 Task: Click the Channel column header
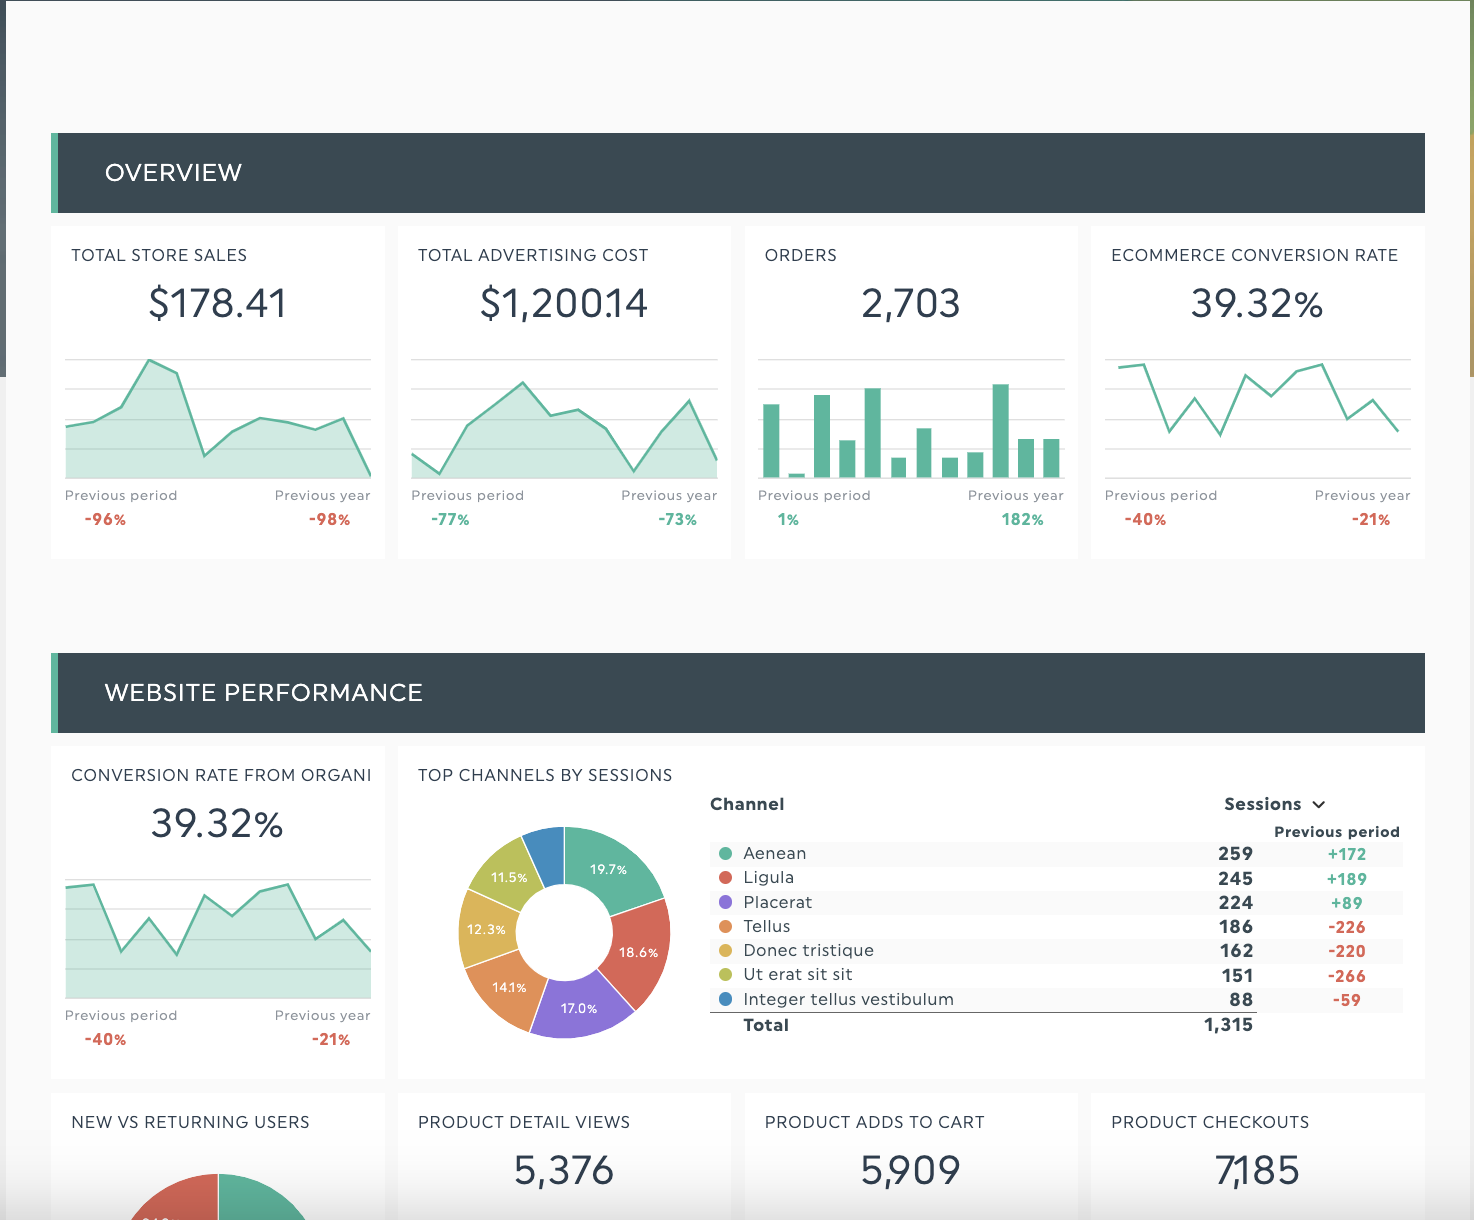747,804
